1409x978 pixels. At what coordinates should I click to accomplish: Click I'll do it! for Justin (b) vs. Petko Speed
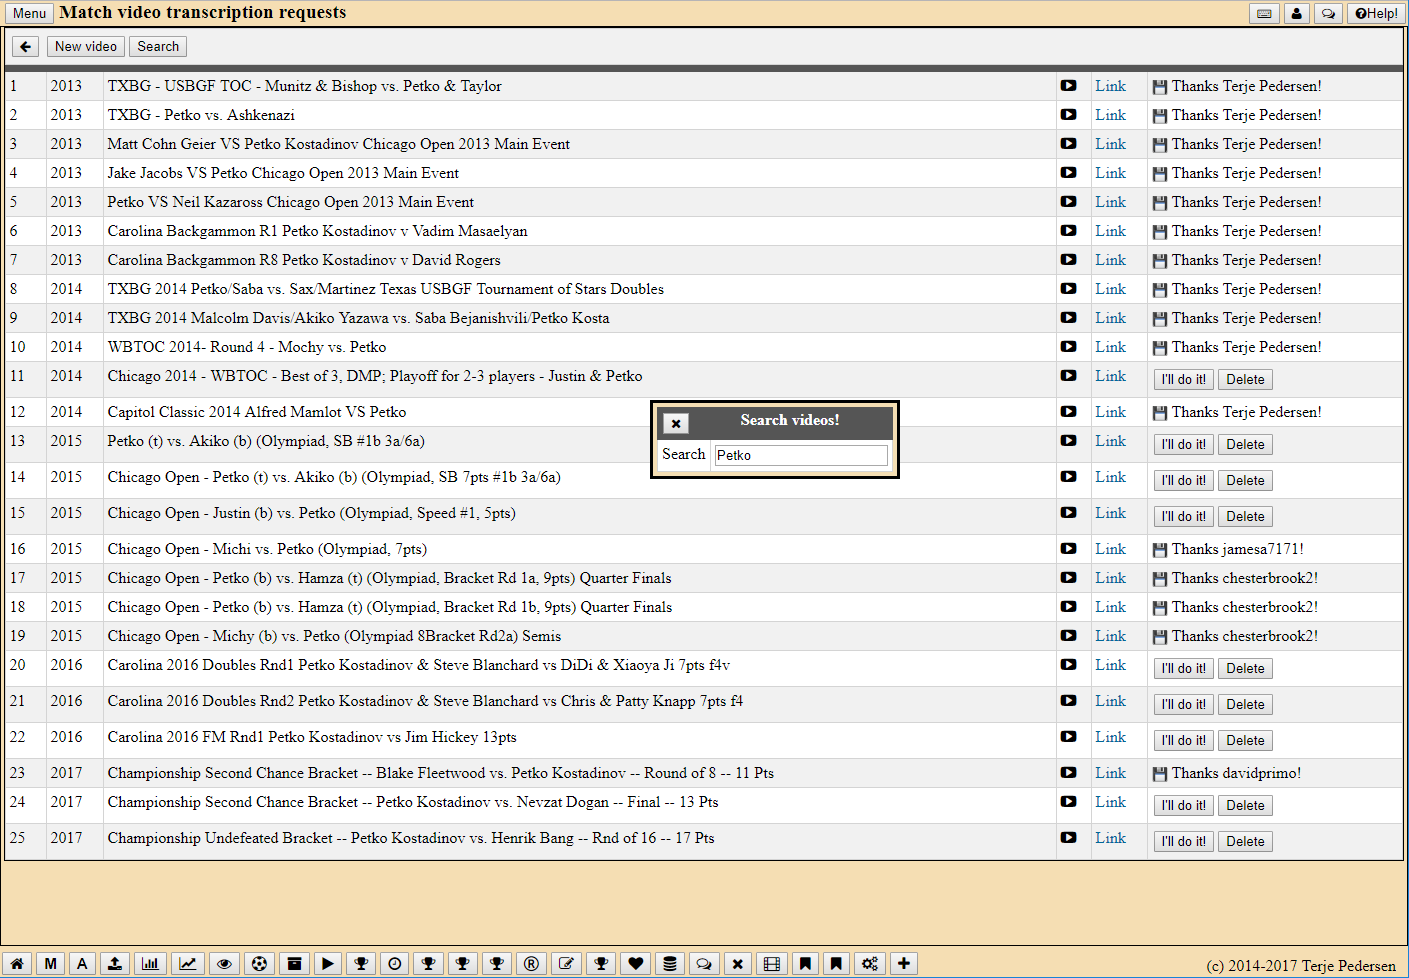(1184, 517)
